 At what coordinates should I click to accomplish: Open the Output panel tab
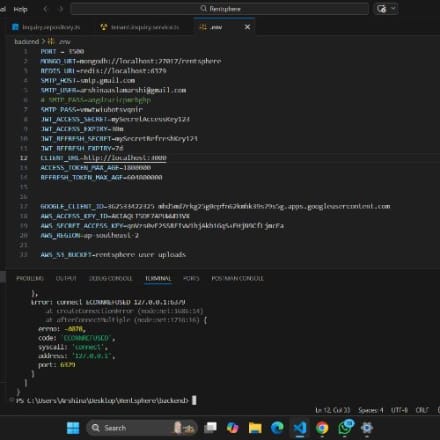[x=66, y=278]
